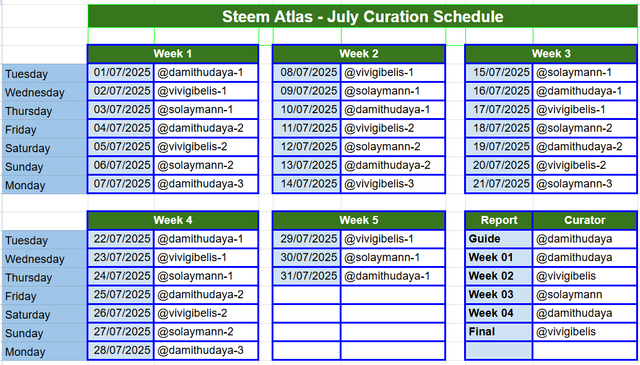Select the Week 2 header cell

point(359,54)
